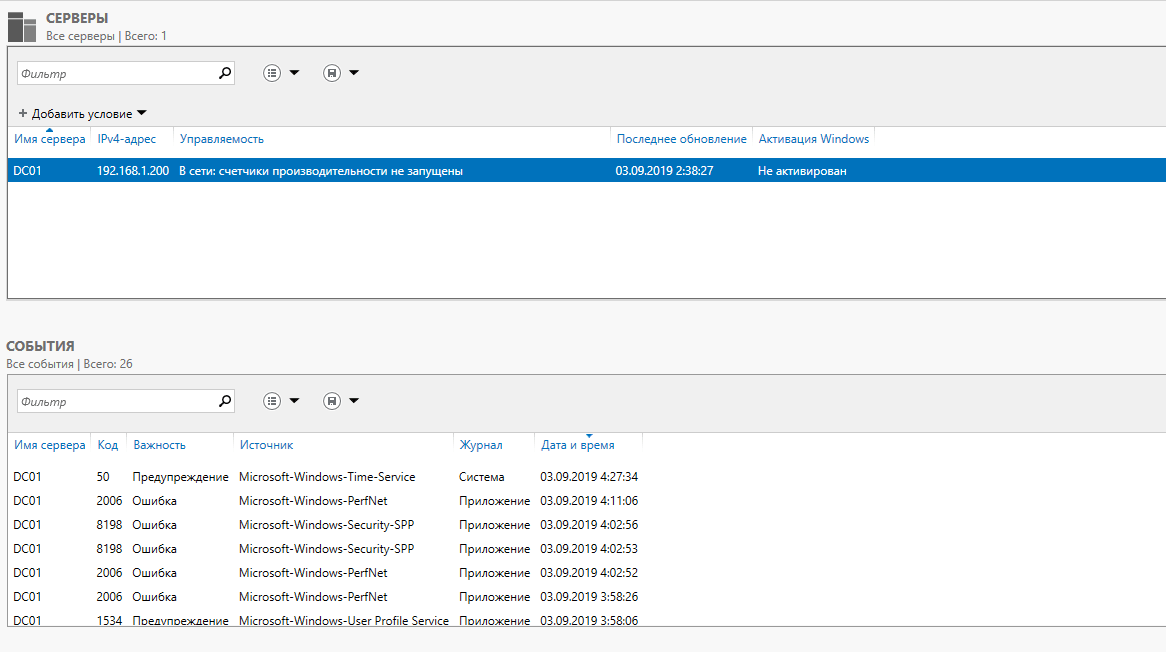Click the save query icon in the events panel

click(332, 401)
